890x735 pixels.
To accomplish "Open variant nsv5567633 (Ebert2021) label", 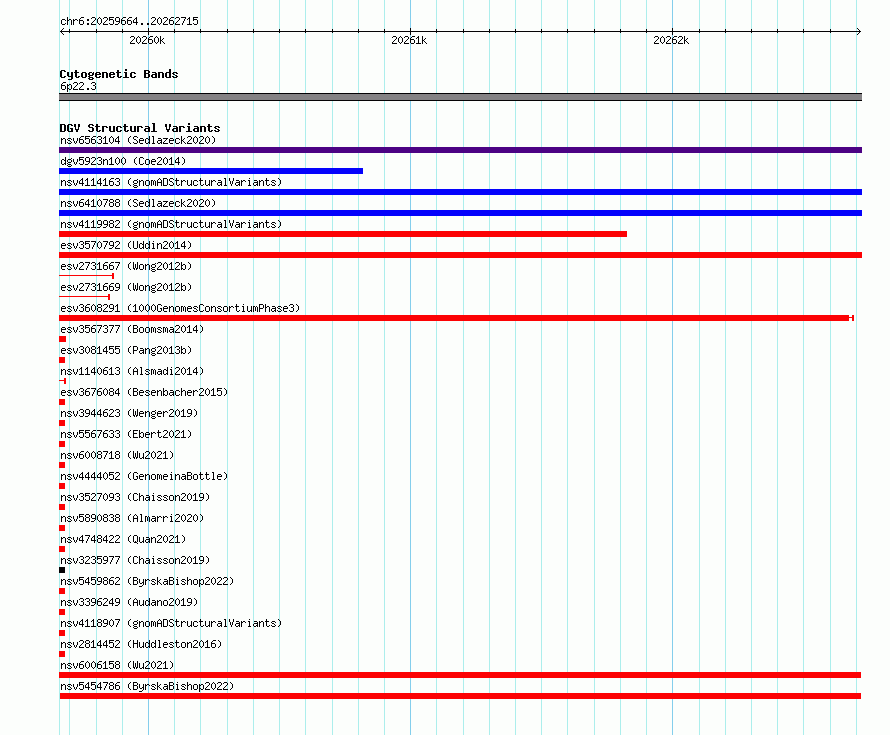I will pos(126,434).
